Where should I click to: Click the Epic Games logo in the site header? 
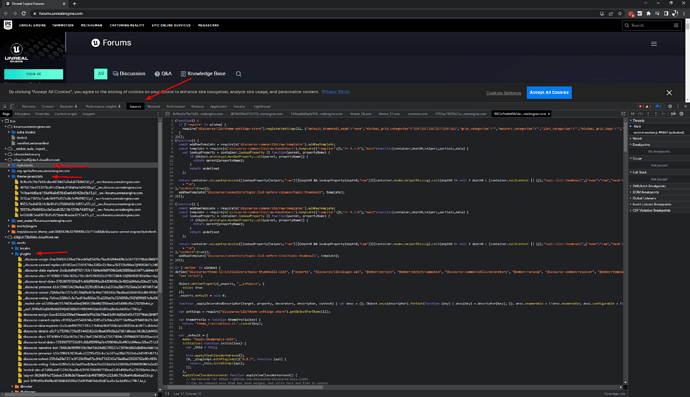(x=8, y=25)
